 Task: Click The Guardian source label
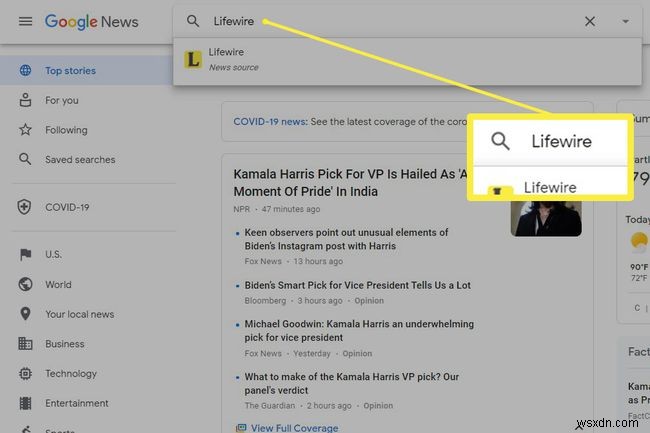pos(270,406)
